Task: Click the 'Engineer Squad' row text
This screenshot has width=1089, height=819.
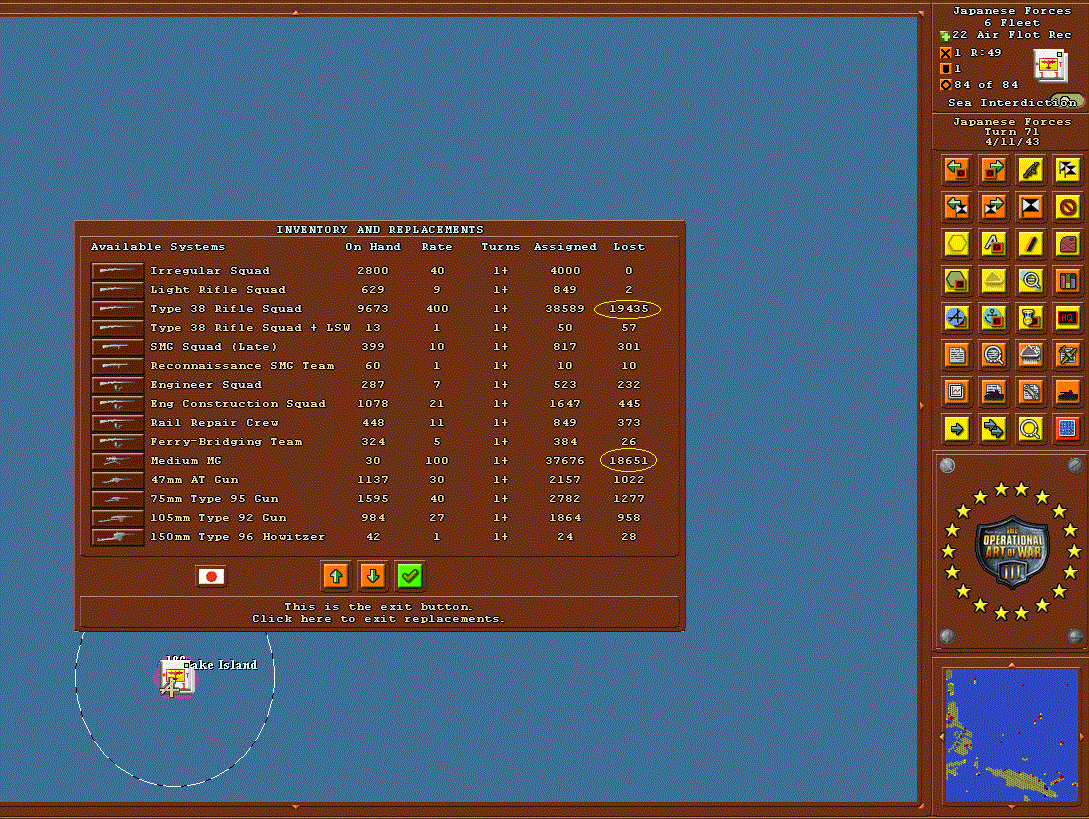Action: tap(206, 385)
